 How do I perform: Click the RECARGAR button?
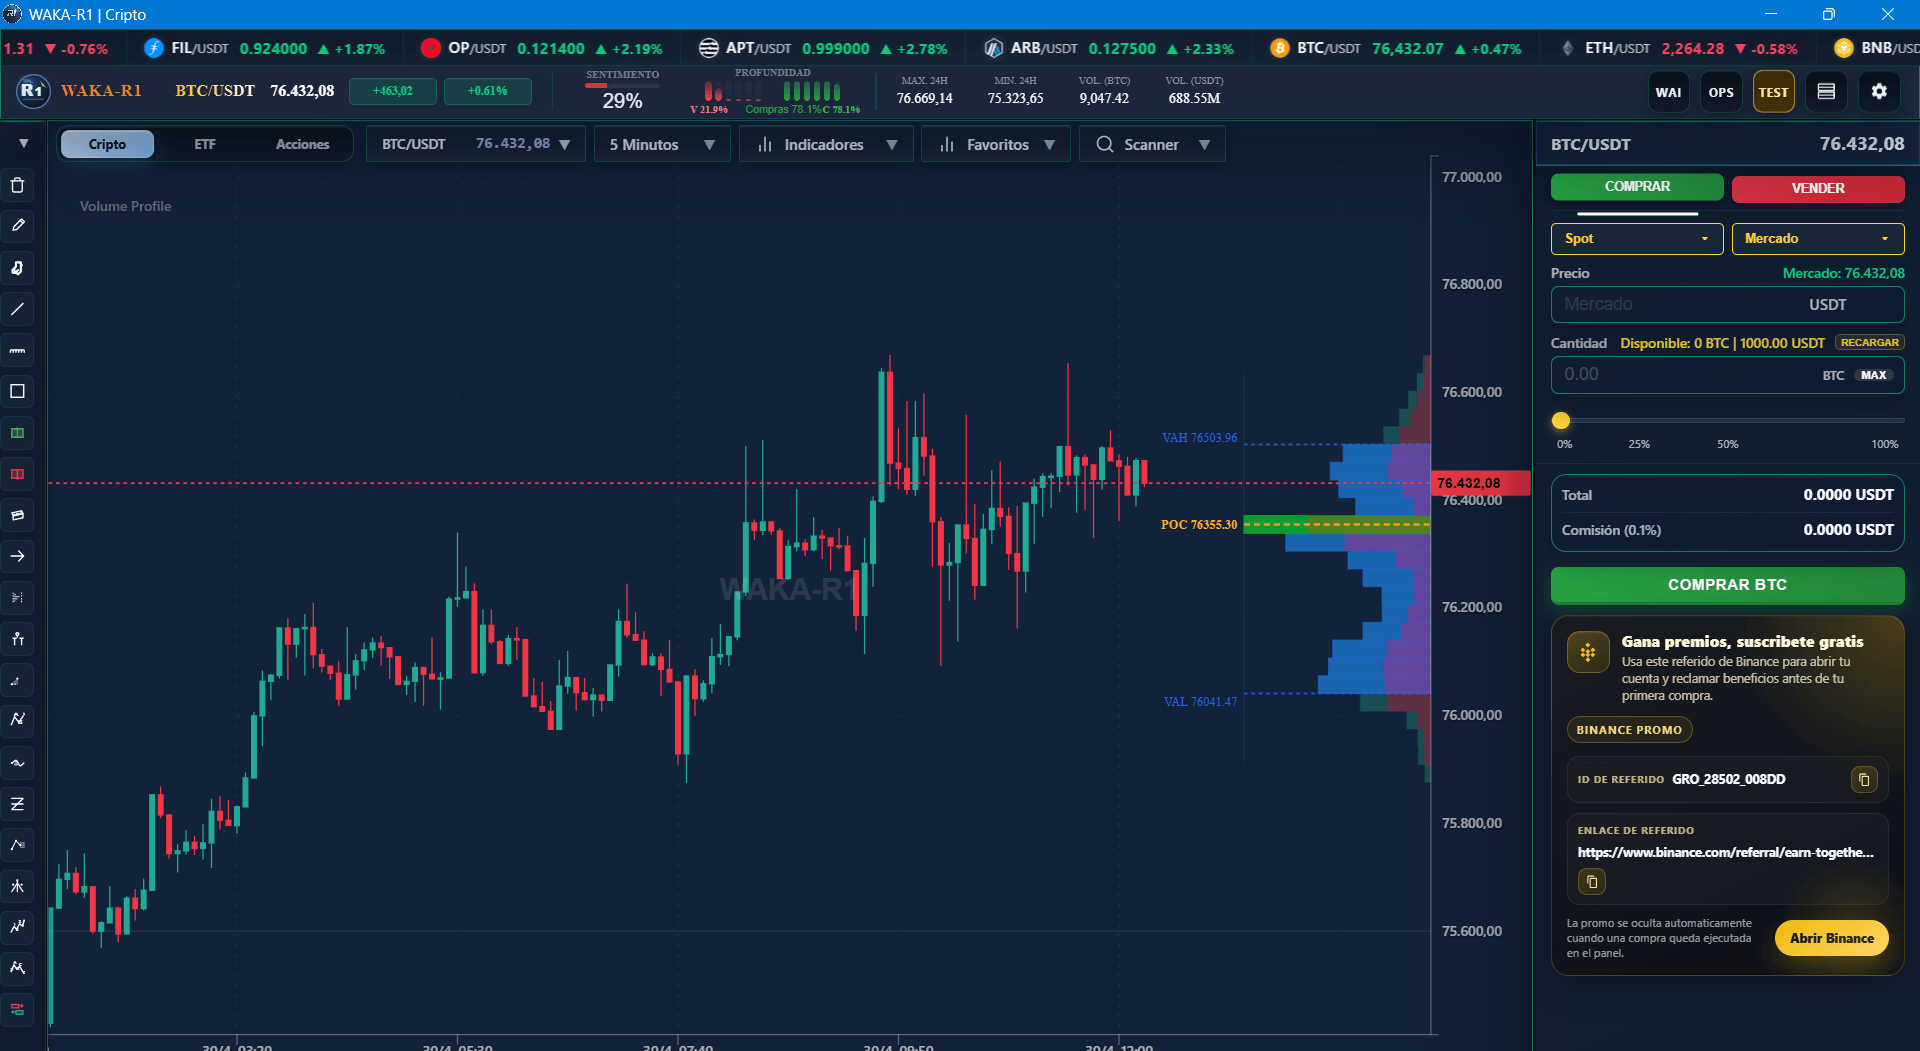coord(1869,343)
